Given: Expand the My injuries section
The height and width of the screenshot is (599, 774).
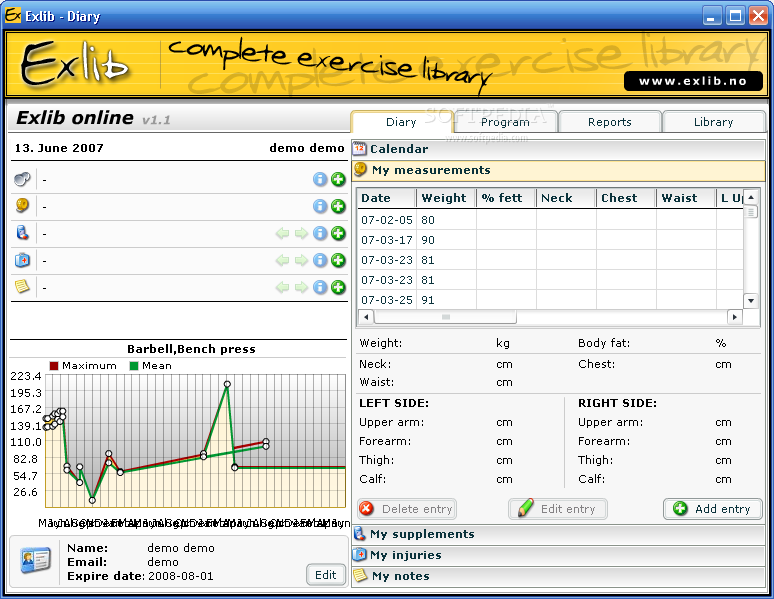Looking at the screenshot, I should click(558, 555).
